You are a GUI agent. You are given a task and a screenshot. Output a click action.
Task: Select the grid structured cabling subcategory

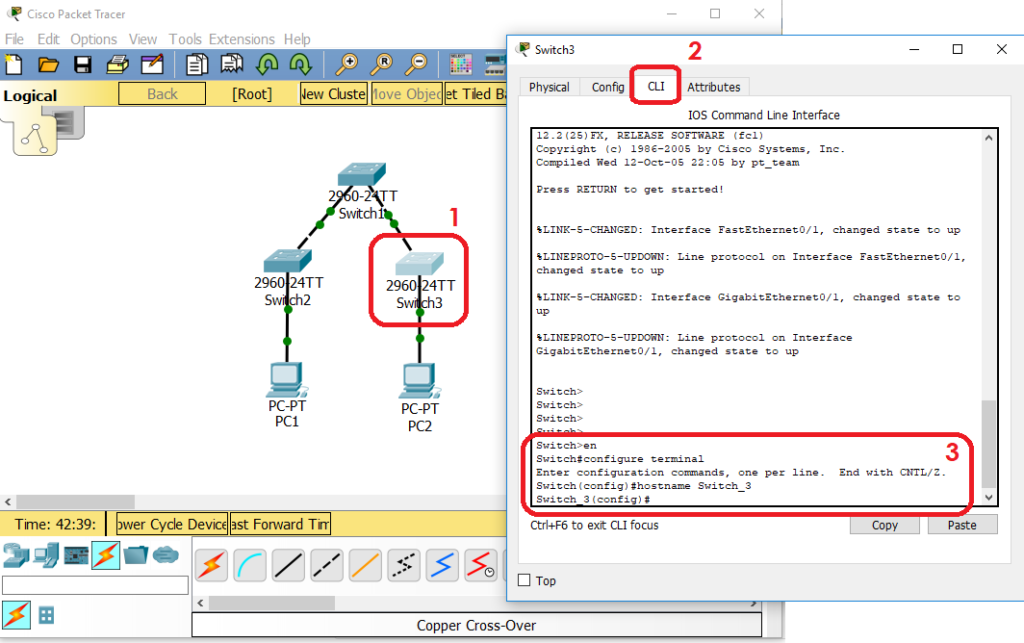pos(46,615)
